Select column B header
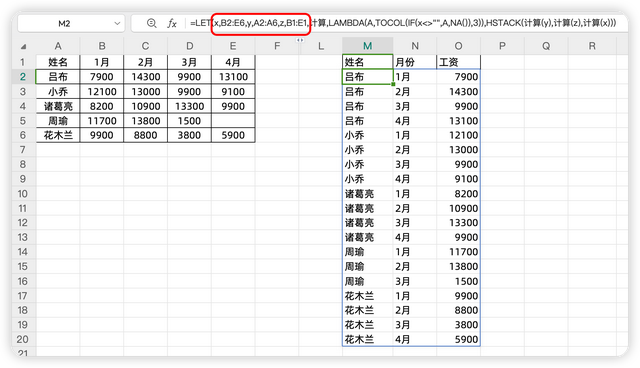This screenshot has height=368, width=640. [x=102, y=46]
